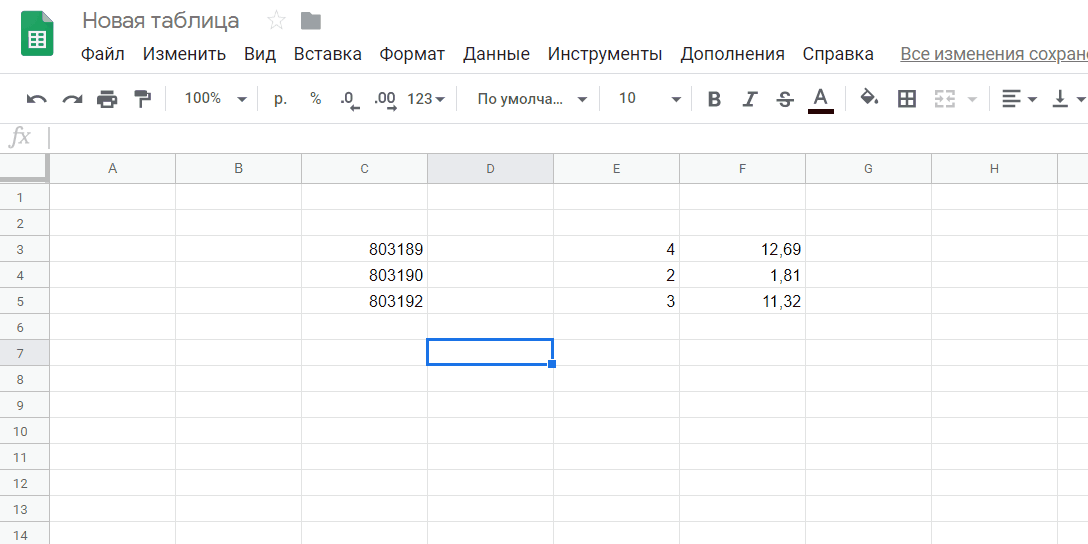Select column C header
1088x544 pixels.
[x=364, y=169]
